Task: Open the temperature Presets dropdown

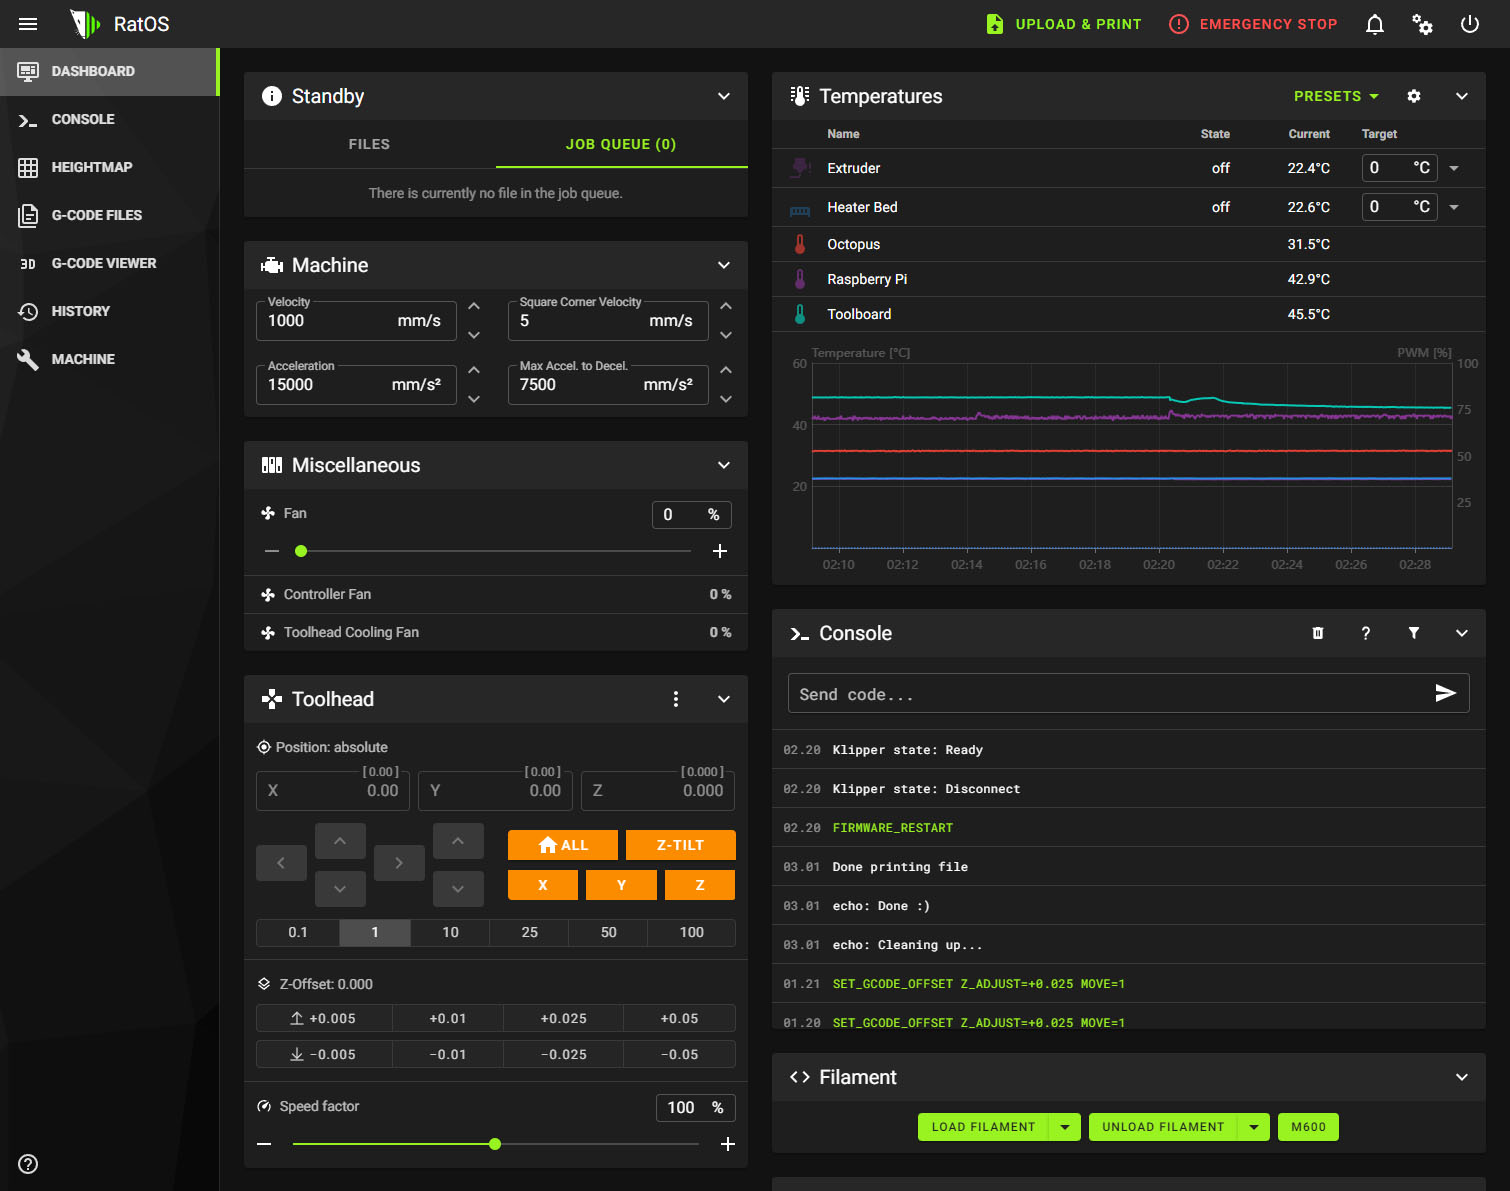Action: click(1336, 96)
